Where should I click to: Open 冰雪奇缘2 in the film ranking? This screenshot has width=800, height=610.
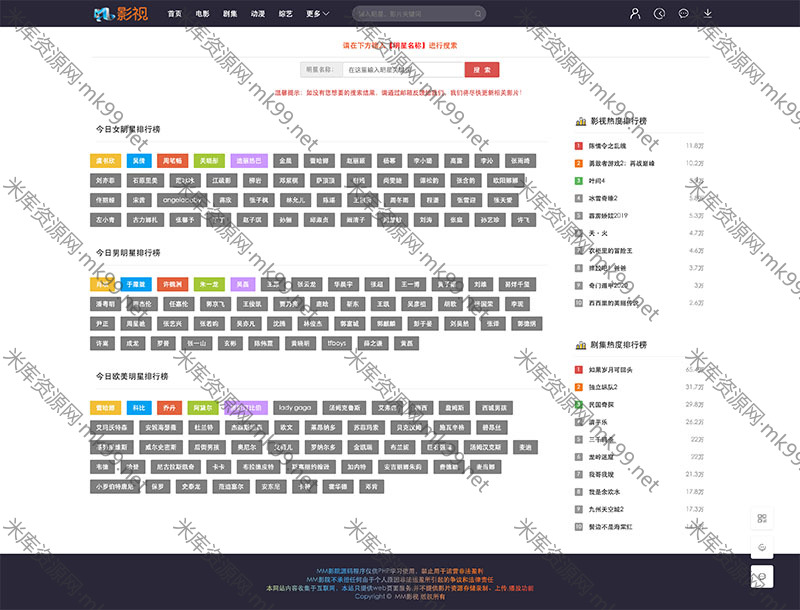coord(603,198)
